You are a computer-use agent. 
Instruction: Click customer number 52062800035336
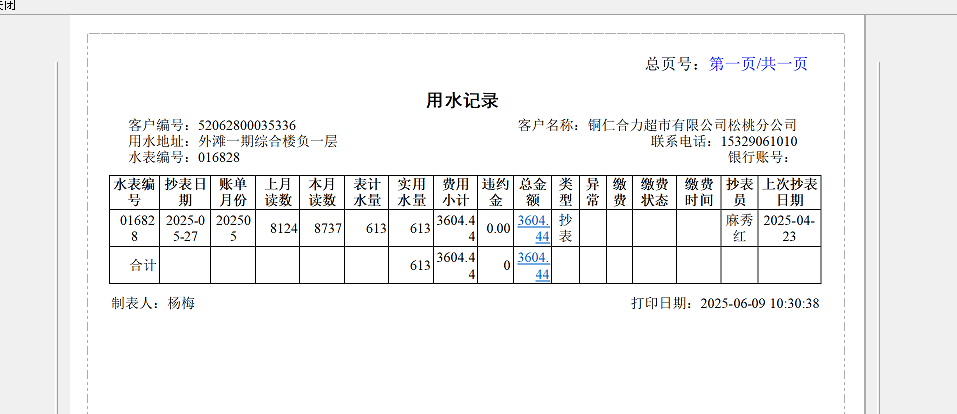(x=247, y=125)
